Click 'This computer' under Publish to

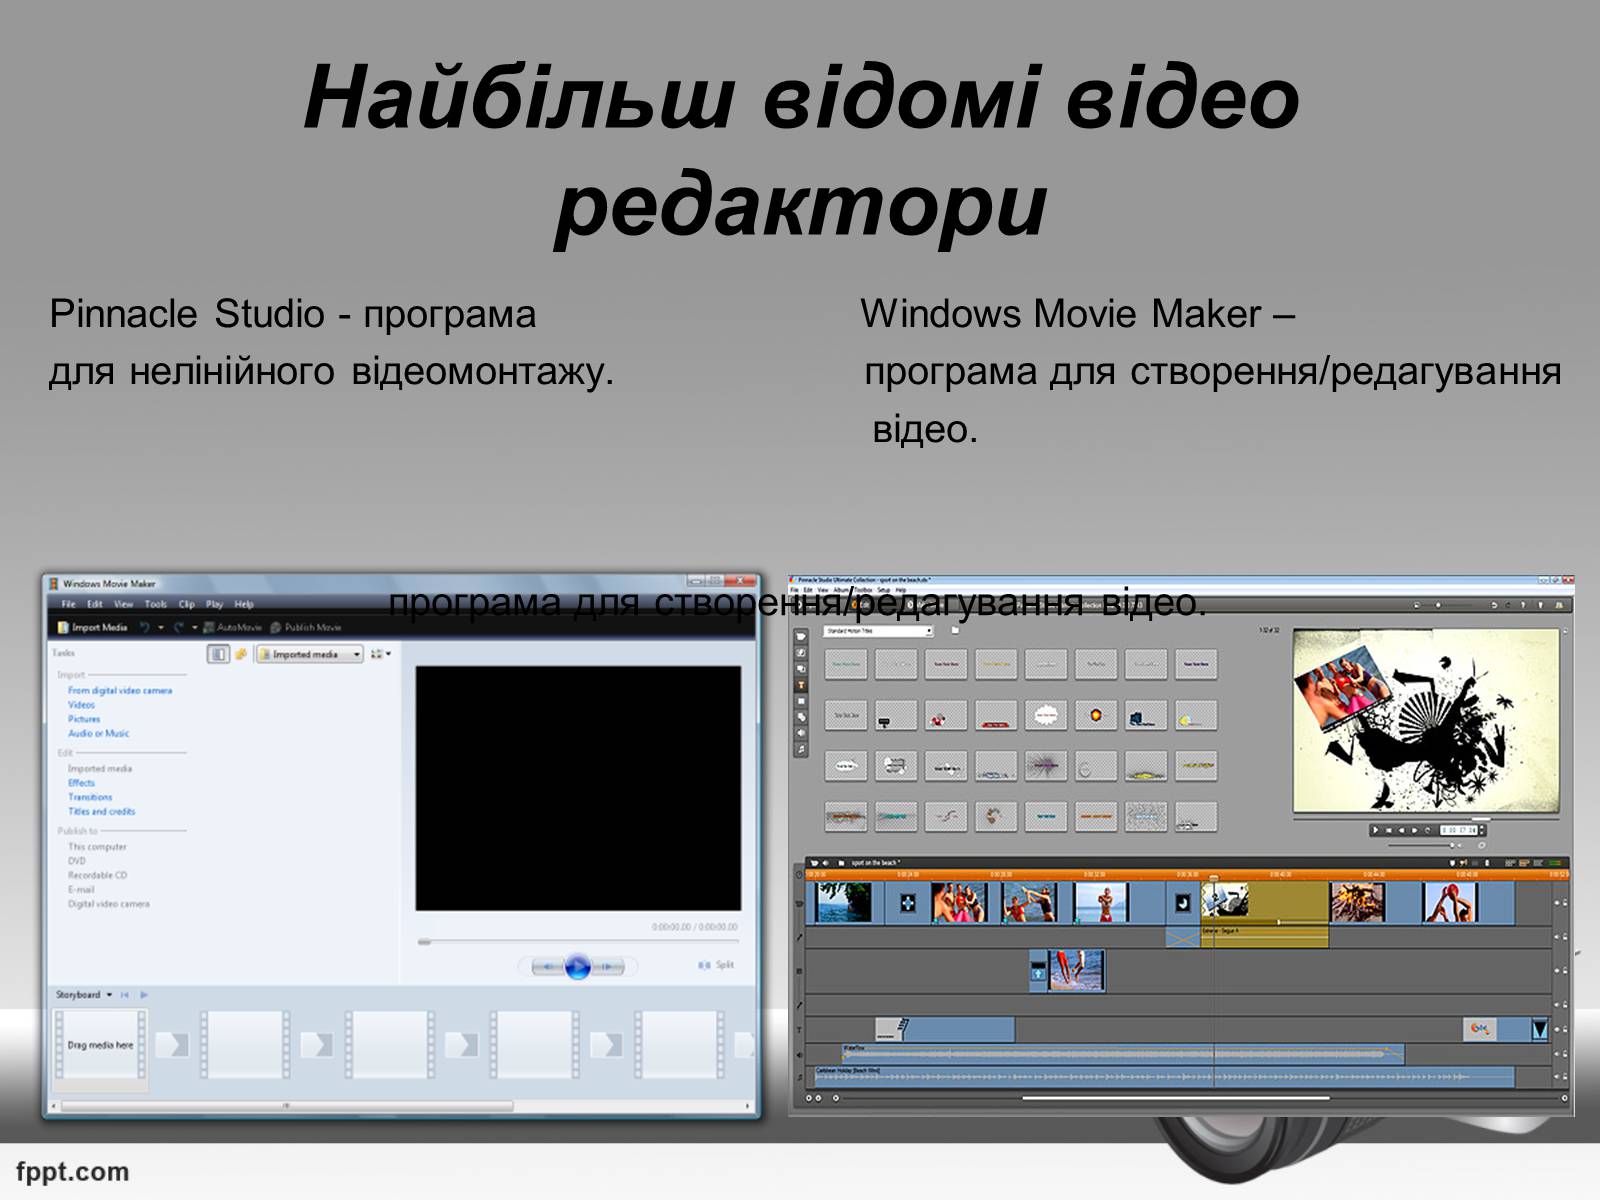(97, 846)
